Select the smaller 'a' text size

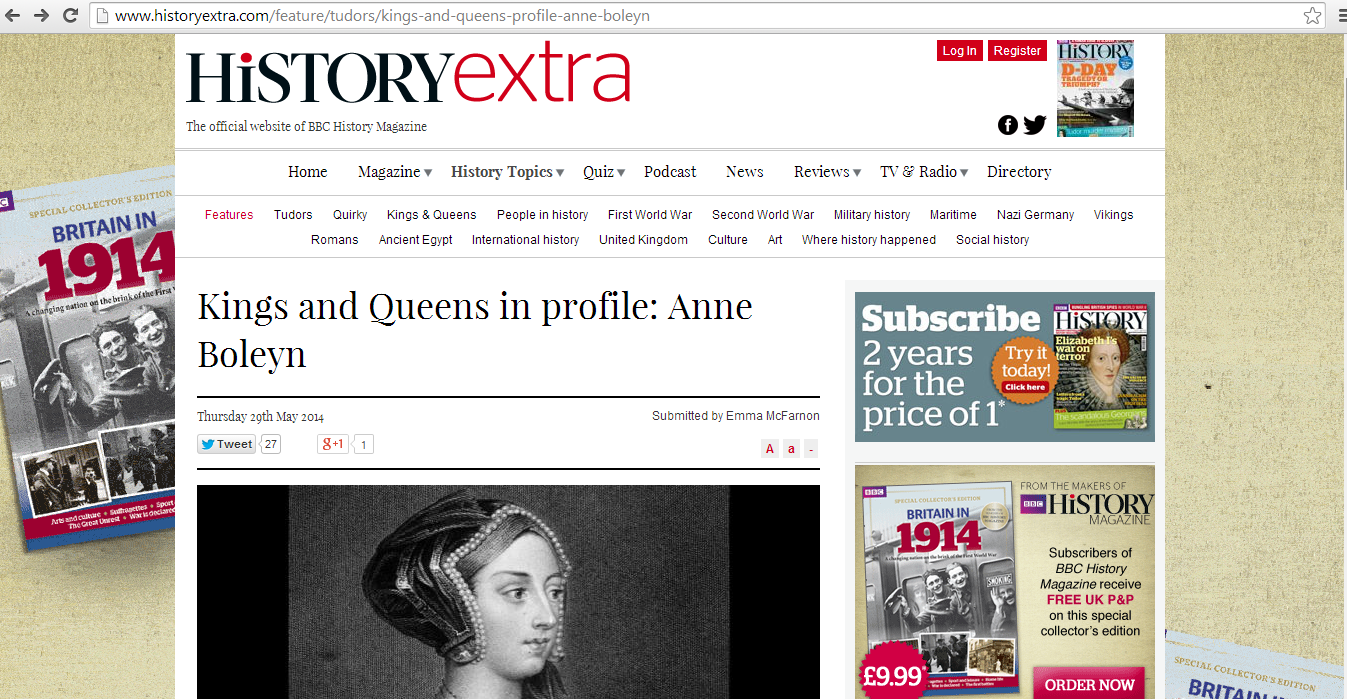[791, 449]
